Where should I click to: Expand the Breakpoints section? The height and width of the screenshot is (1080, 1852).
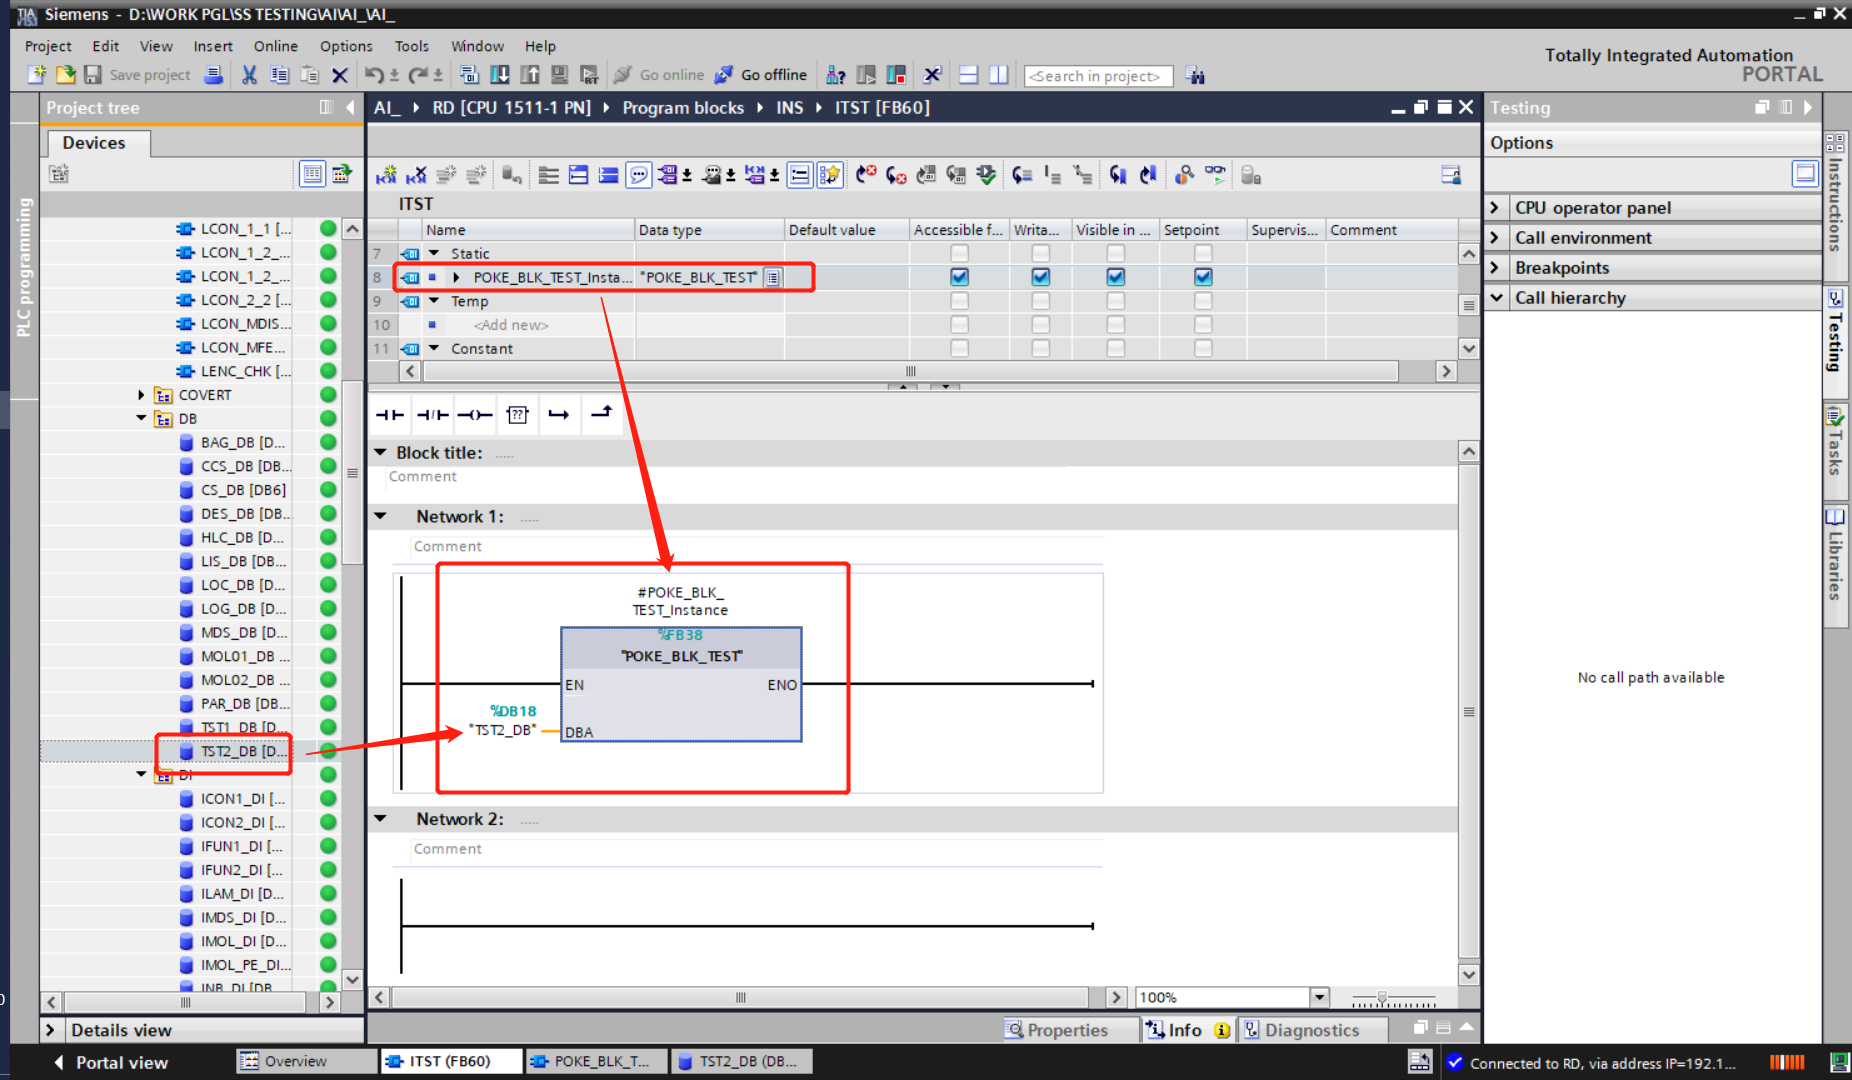pos(1496,268)
